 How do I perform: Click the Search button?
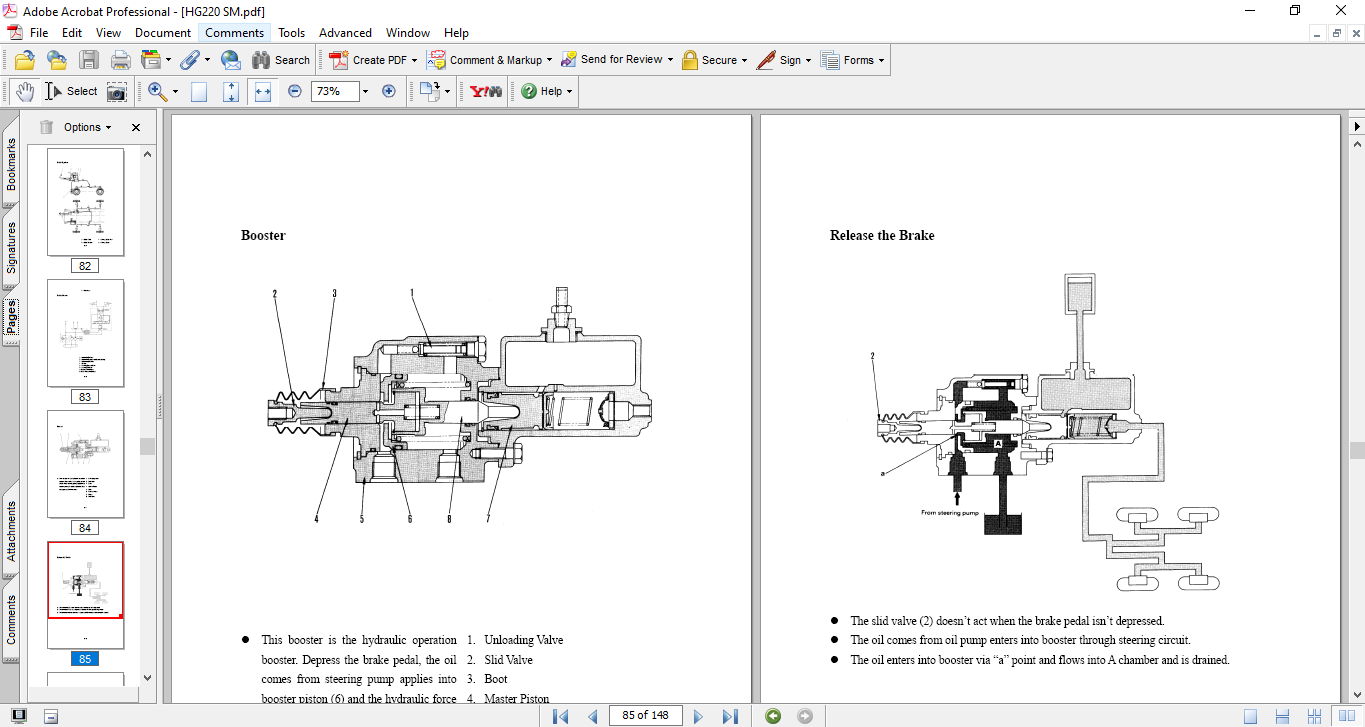click(281, 60)
